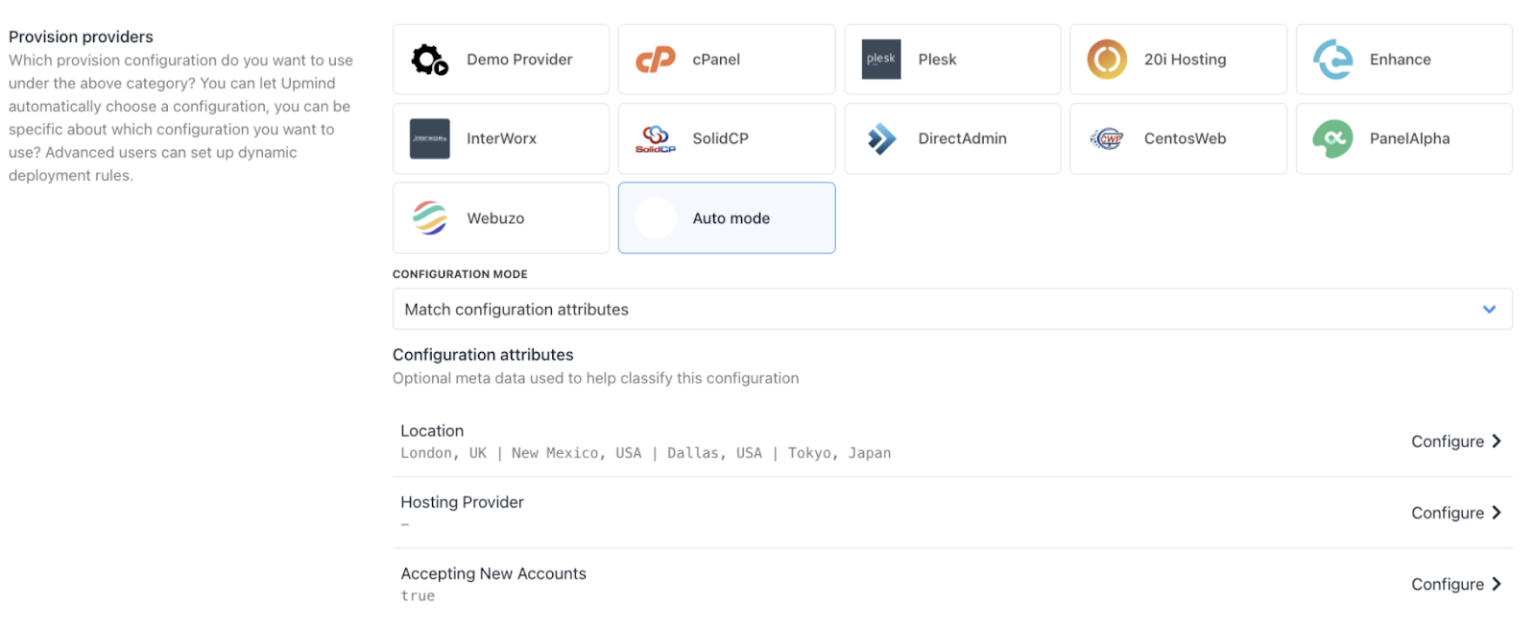Pick the SolidCP provider name
This screenshot has width=1526, height=622.
click(721, 139)
